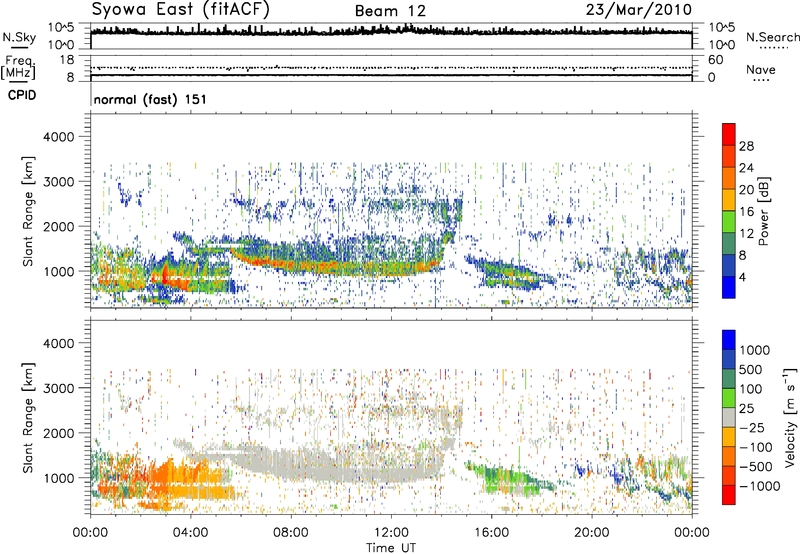This screenshot has height=554, width=800.
Task: Click the 'Power [dB]' colorbar label
Action: [764, 211]
